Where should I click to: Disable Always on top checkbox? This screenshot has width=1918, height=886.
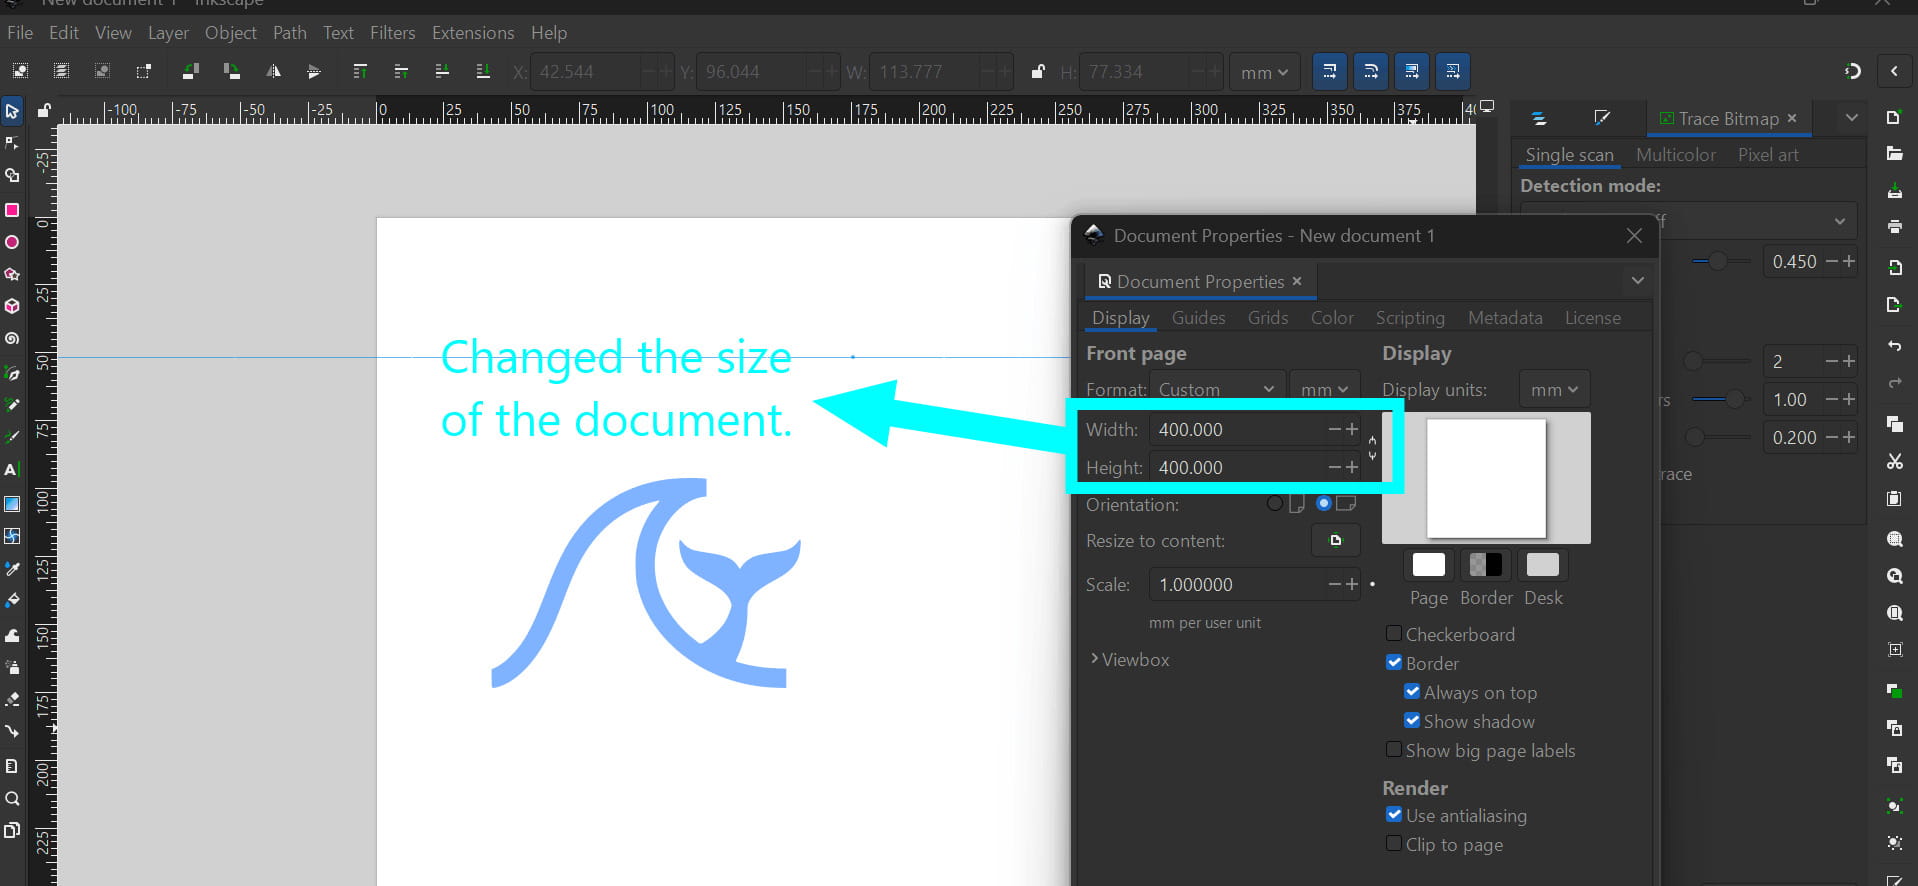point(1412,691)
